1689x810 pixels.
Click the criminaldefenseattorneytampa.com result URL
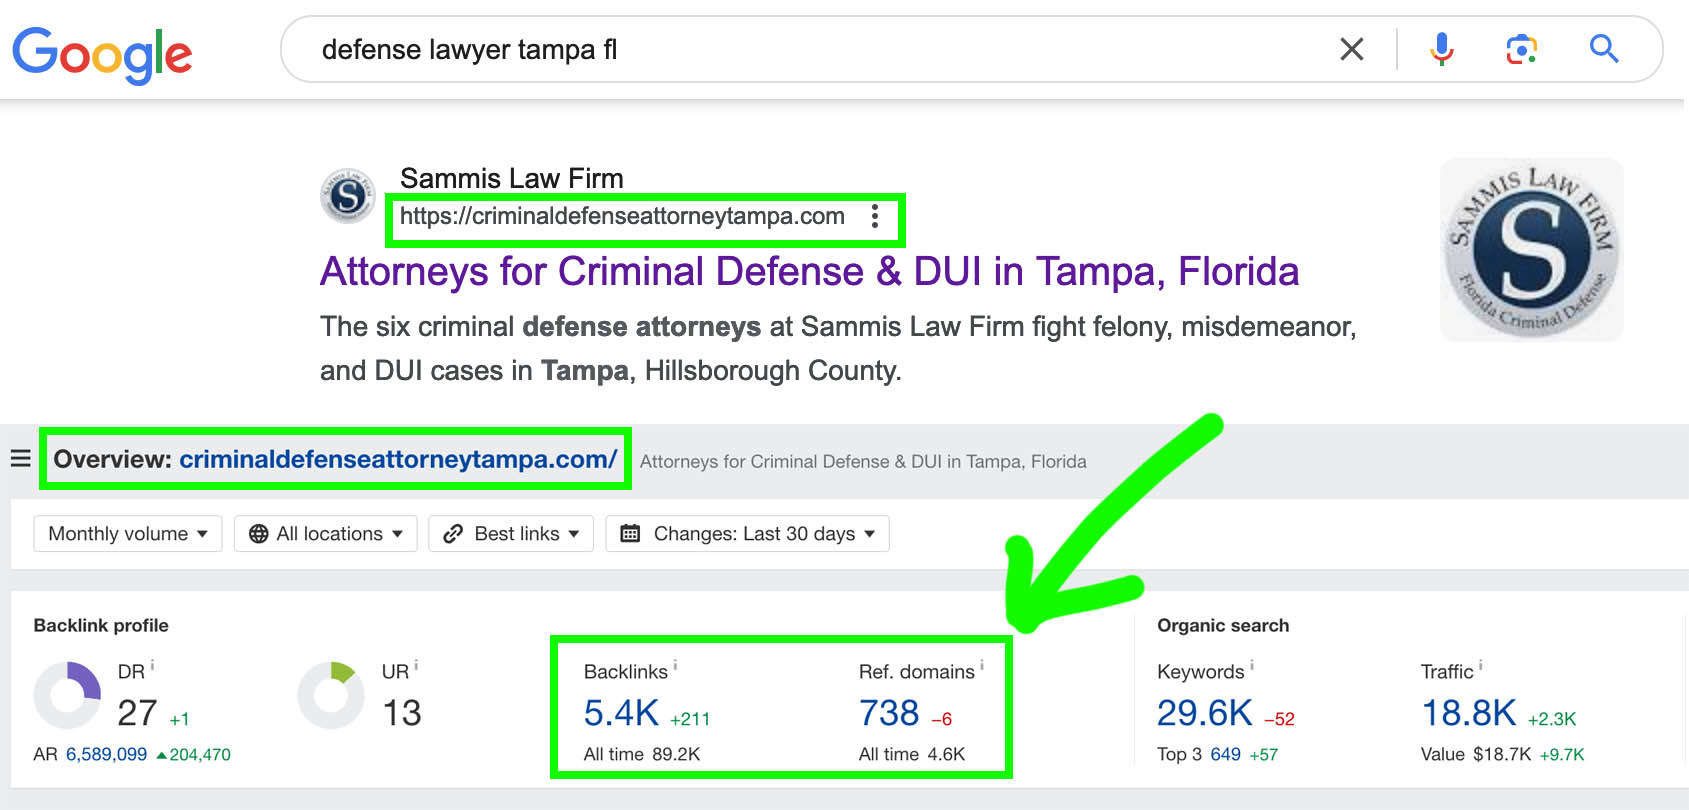pos(622,217)
